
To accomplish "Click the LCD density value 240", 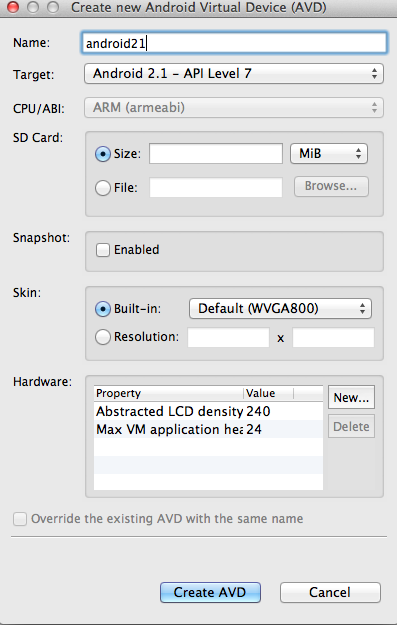I will point(258,411).
